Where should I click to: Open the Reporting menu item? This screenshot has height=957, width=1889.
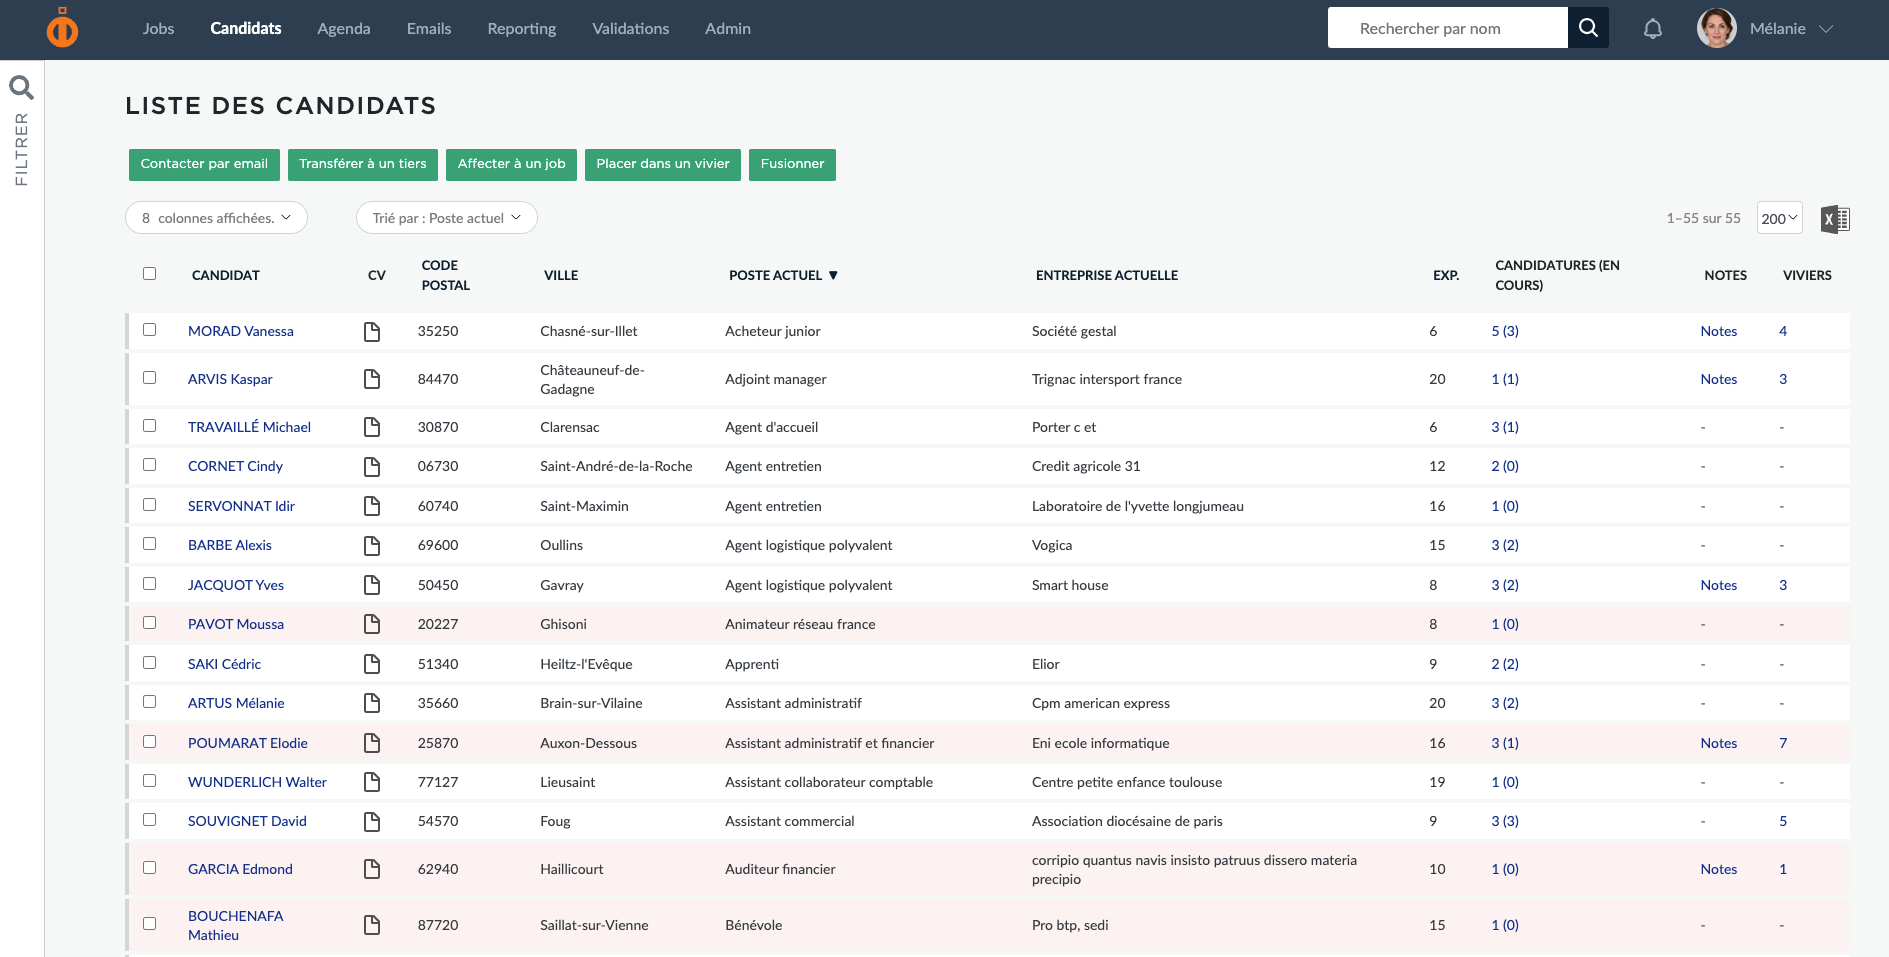click(x=522, y=29)
